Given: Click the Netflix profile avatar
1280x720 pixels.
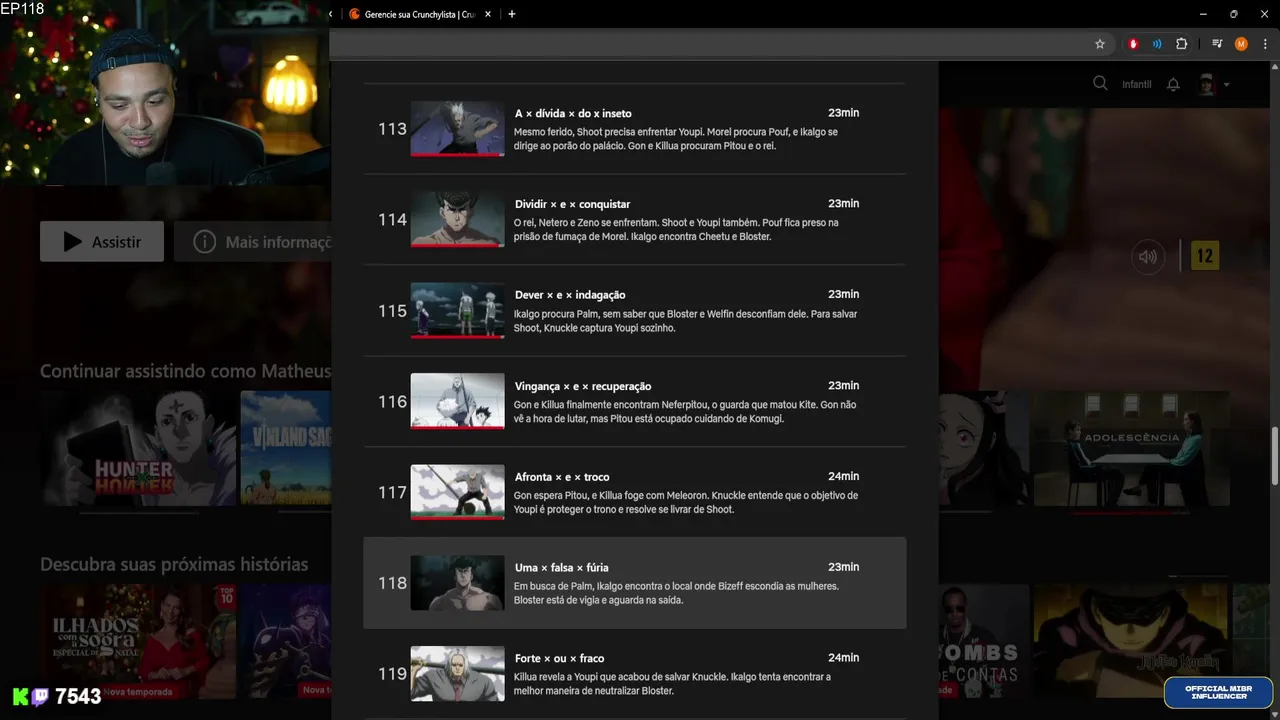Looking at the screenshot, I should point(1207,84).
